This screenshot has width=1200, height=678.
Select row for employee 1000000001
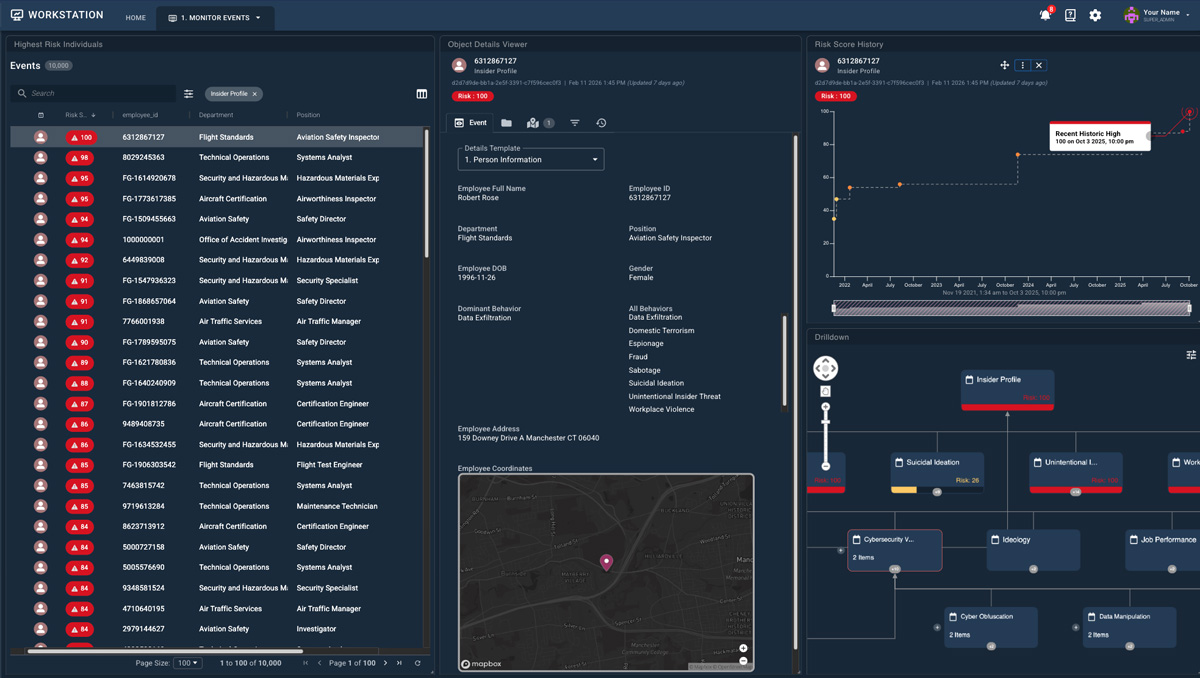(x=217, y=240)
